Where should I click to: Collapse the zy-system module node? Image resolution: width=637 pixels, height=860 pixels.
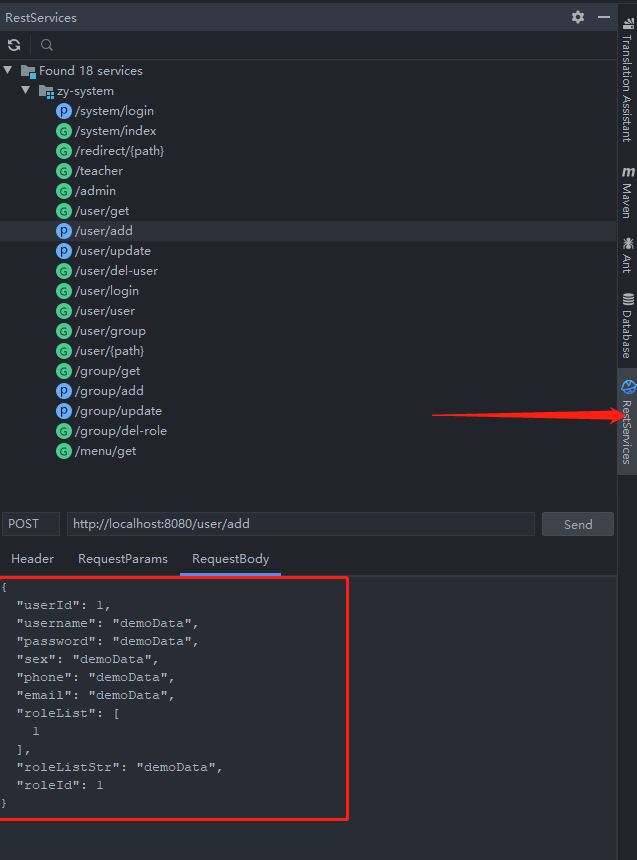click(26, 90)
